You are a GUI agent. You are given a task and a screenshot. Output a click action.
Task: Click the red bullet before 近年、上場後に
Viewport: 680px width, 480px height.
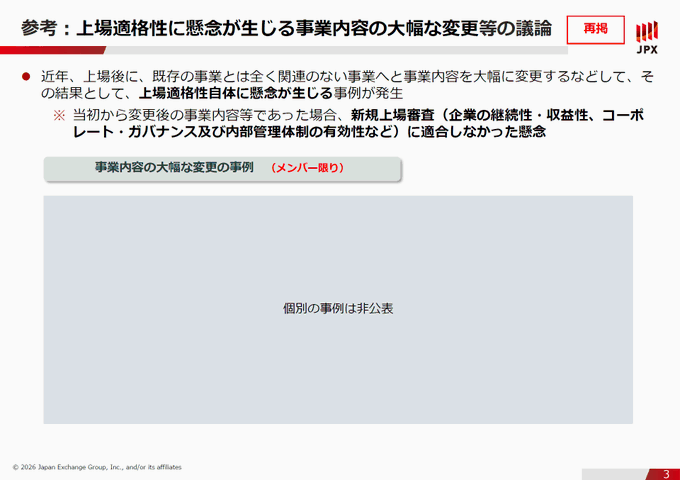pos(26,77)
